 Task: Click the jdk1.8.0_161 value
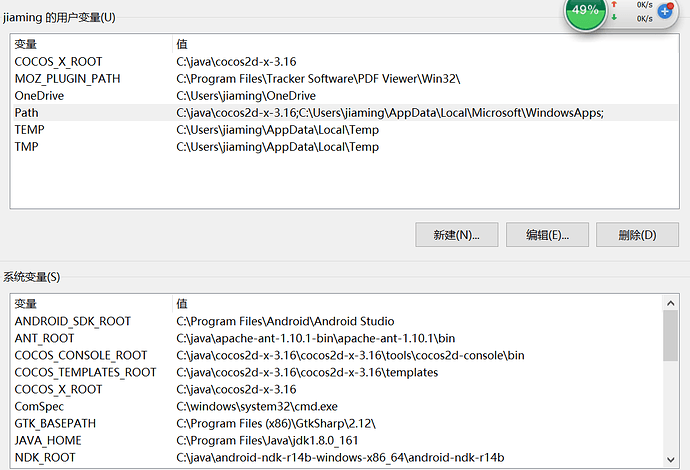click(267, 441)
